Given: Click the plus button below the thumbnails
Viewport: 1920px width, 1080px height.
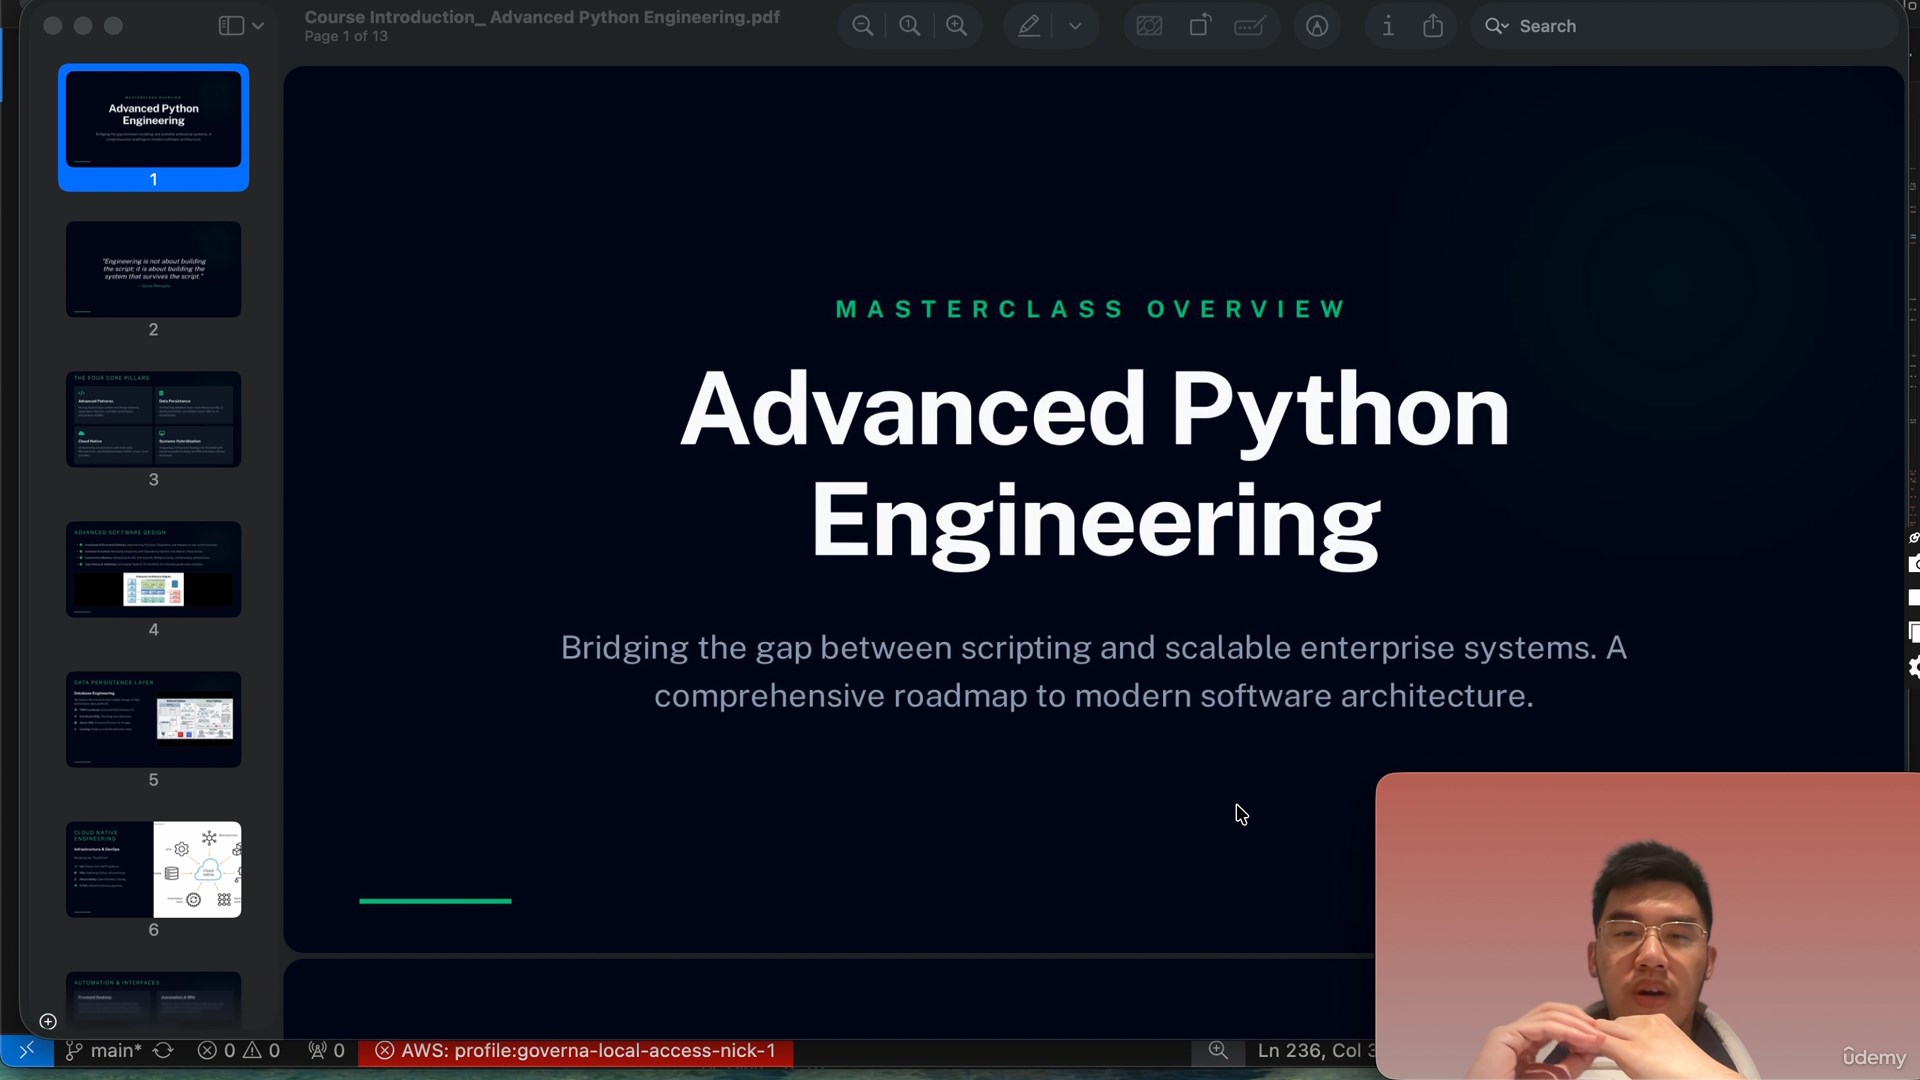Looking at the screenshot, I should tap(48, 1021).
